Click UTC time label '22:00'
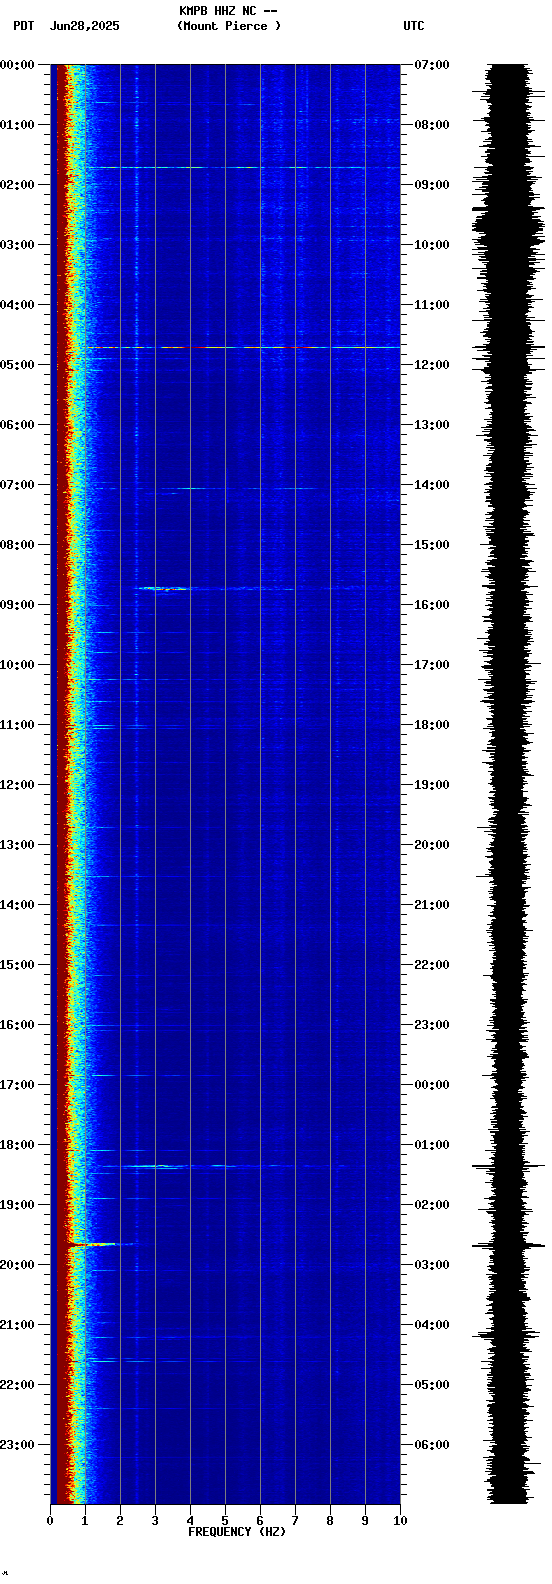This screenshot has height=1584, width=552. (432, 965)
